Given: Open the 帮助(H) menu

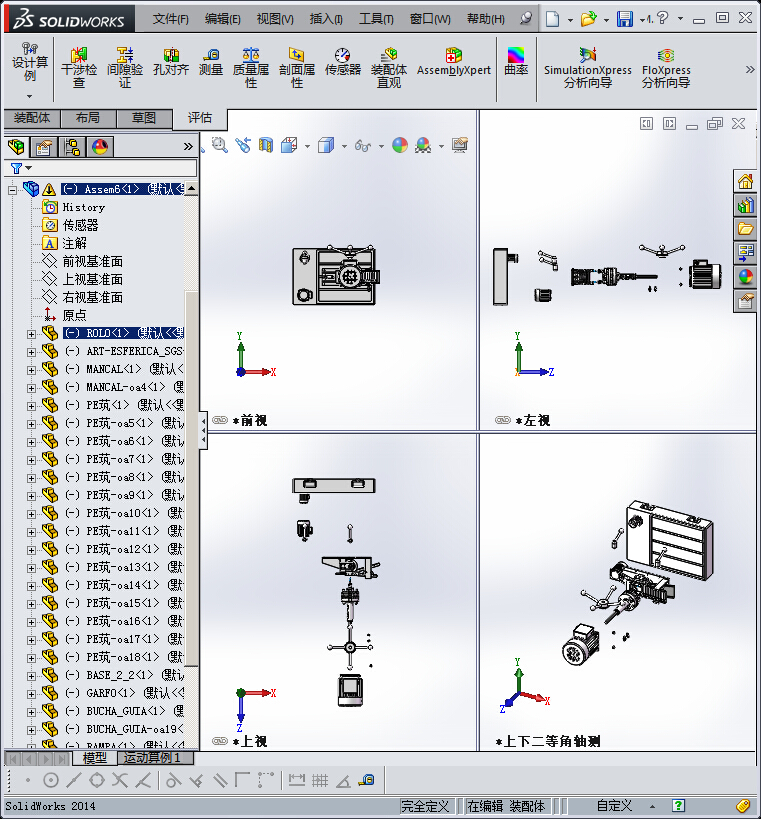Looking at the screenshot, I should (x=486, y=19).
